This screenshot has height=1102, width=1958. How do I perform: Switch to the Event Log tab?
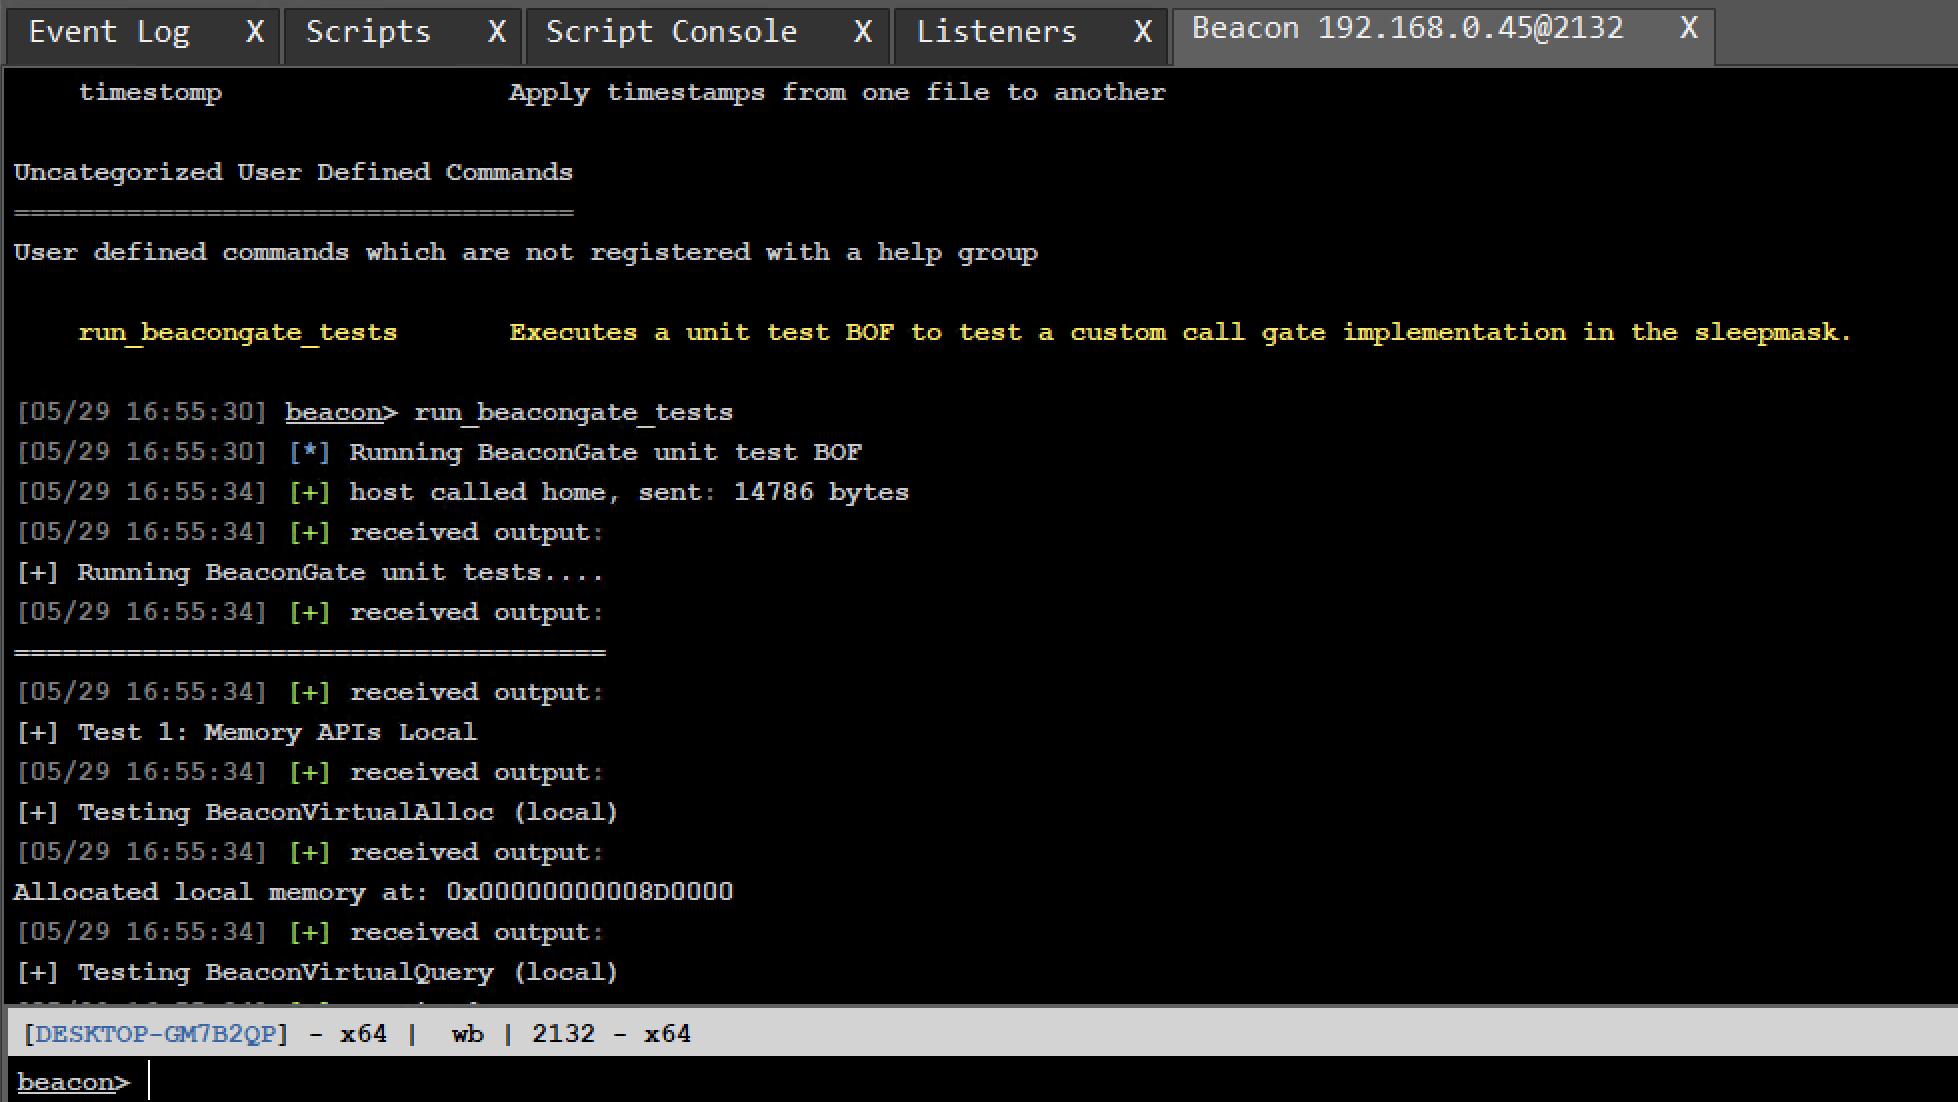coord(110,31)
